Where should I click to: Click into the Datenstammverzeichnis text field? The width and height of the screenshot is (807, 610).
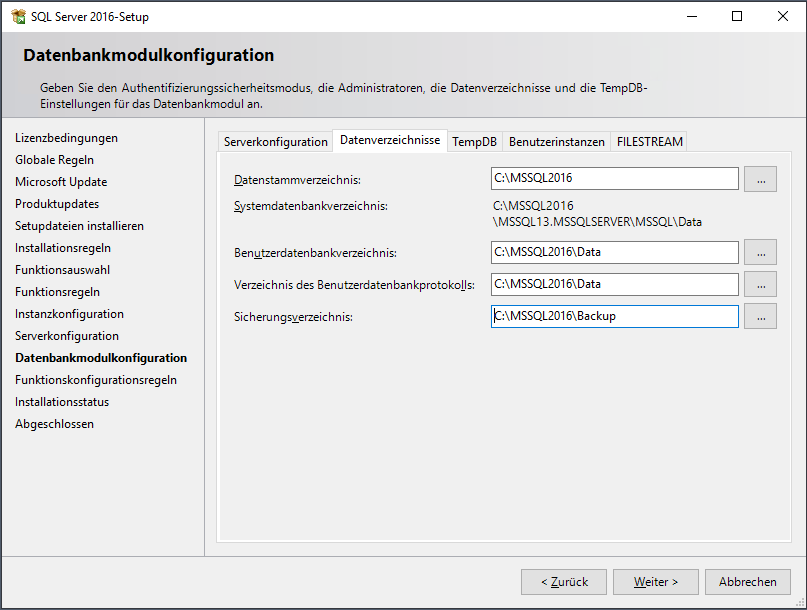(x=614, y=179)
